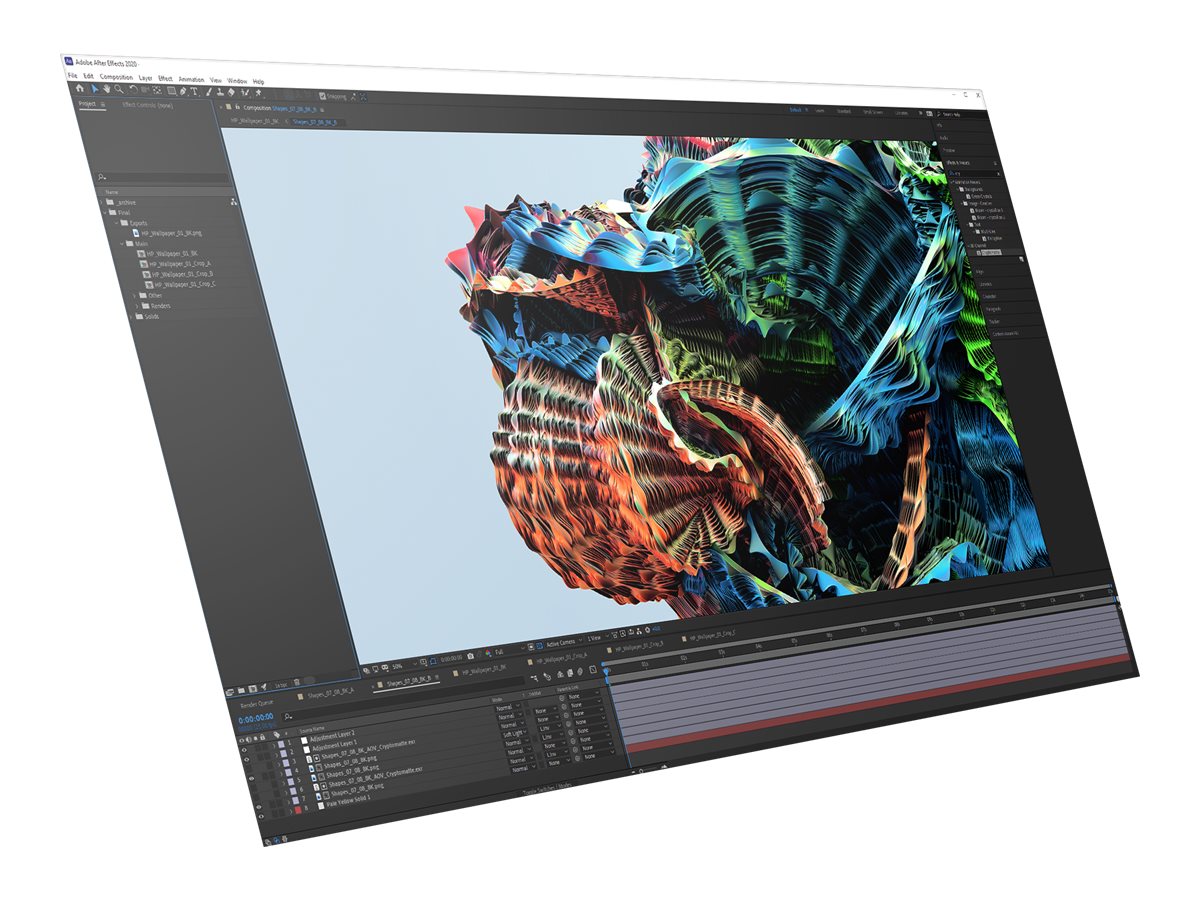The width and height of the screenshot is (1200, 900).
Task: Open the 50% magnification dropdown
Action: (x=403, y=664)
